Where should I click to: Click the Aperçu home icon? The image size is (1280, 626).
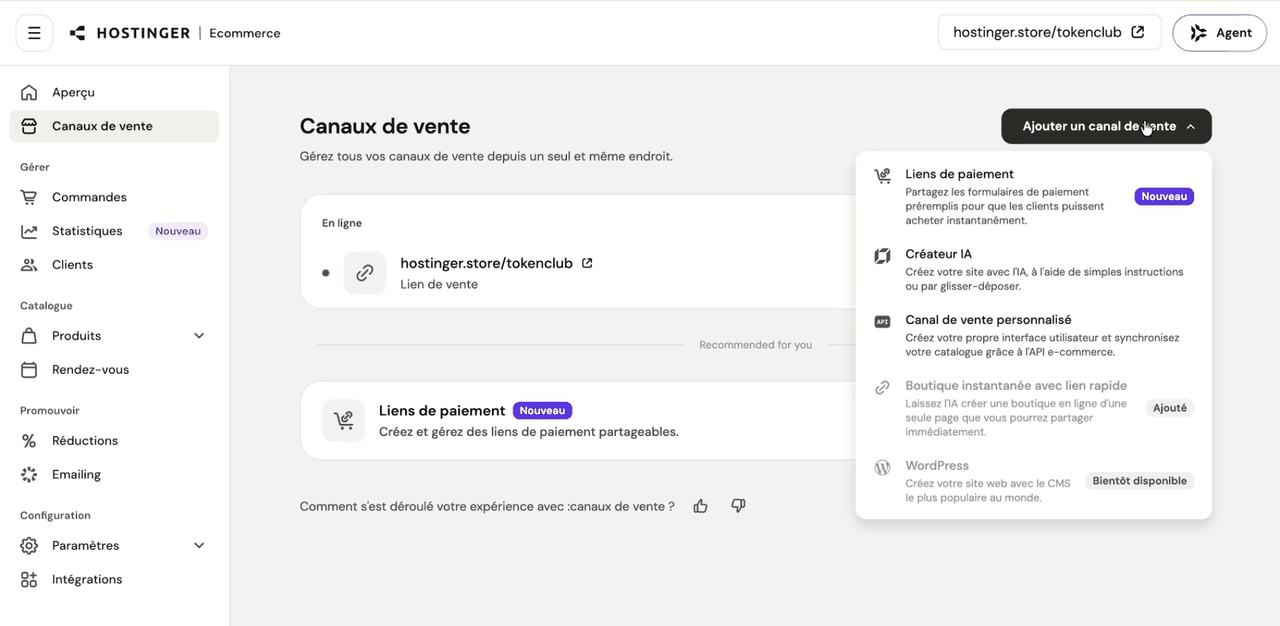click(x=29, y=92)
